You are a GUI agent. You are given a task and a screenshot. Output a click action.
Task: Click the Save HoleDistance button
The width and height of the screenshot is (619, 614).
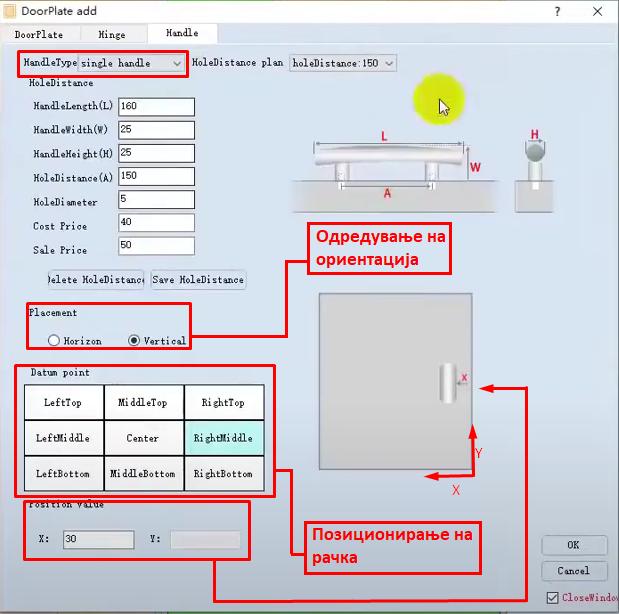pos(198,280)
